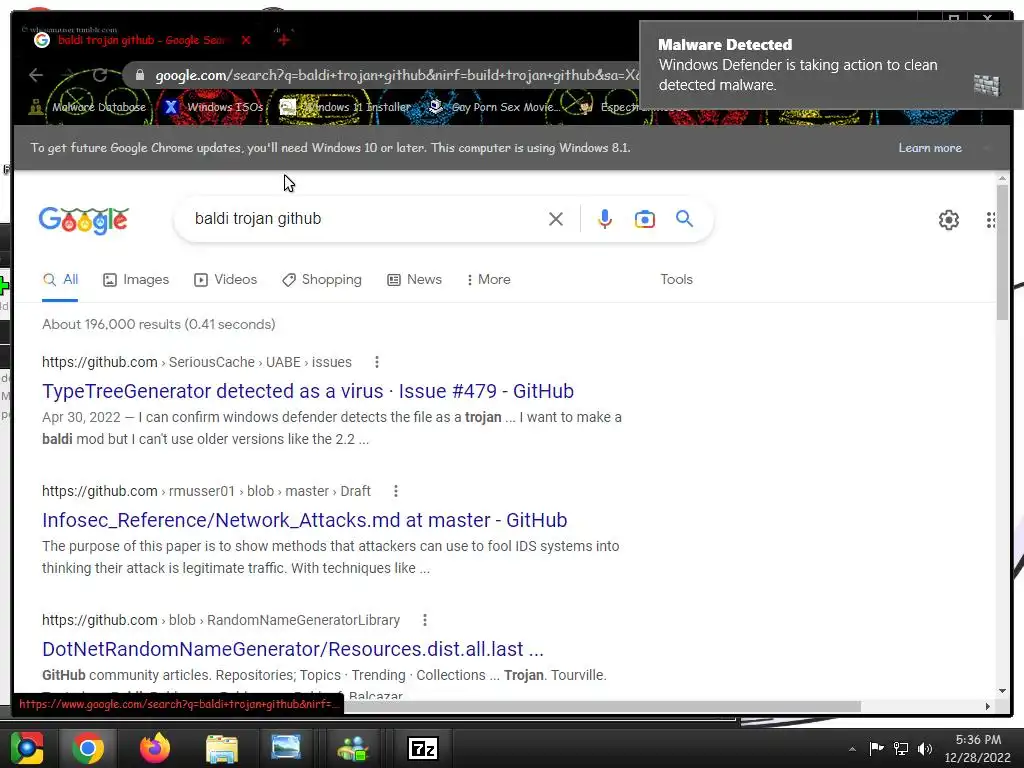
Task: Click the Chrome address bar URL
Action: pos(395,75)
